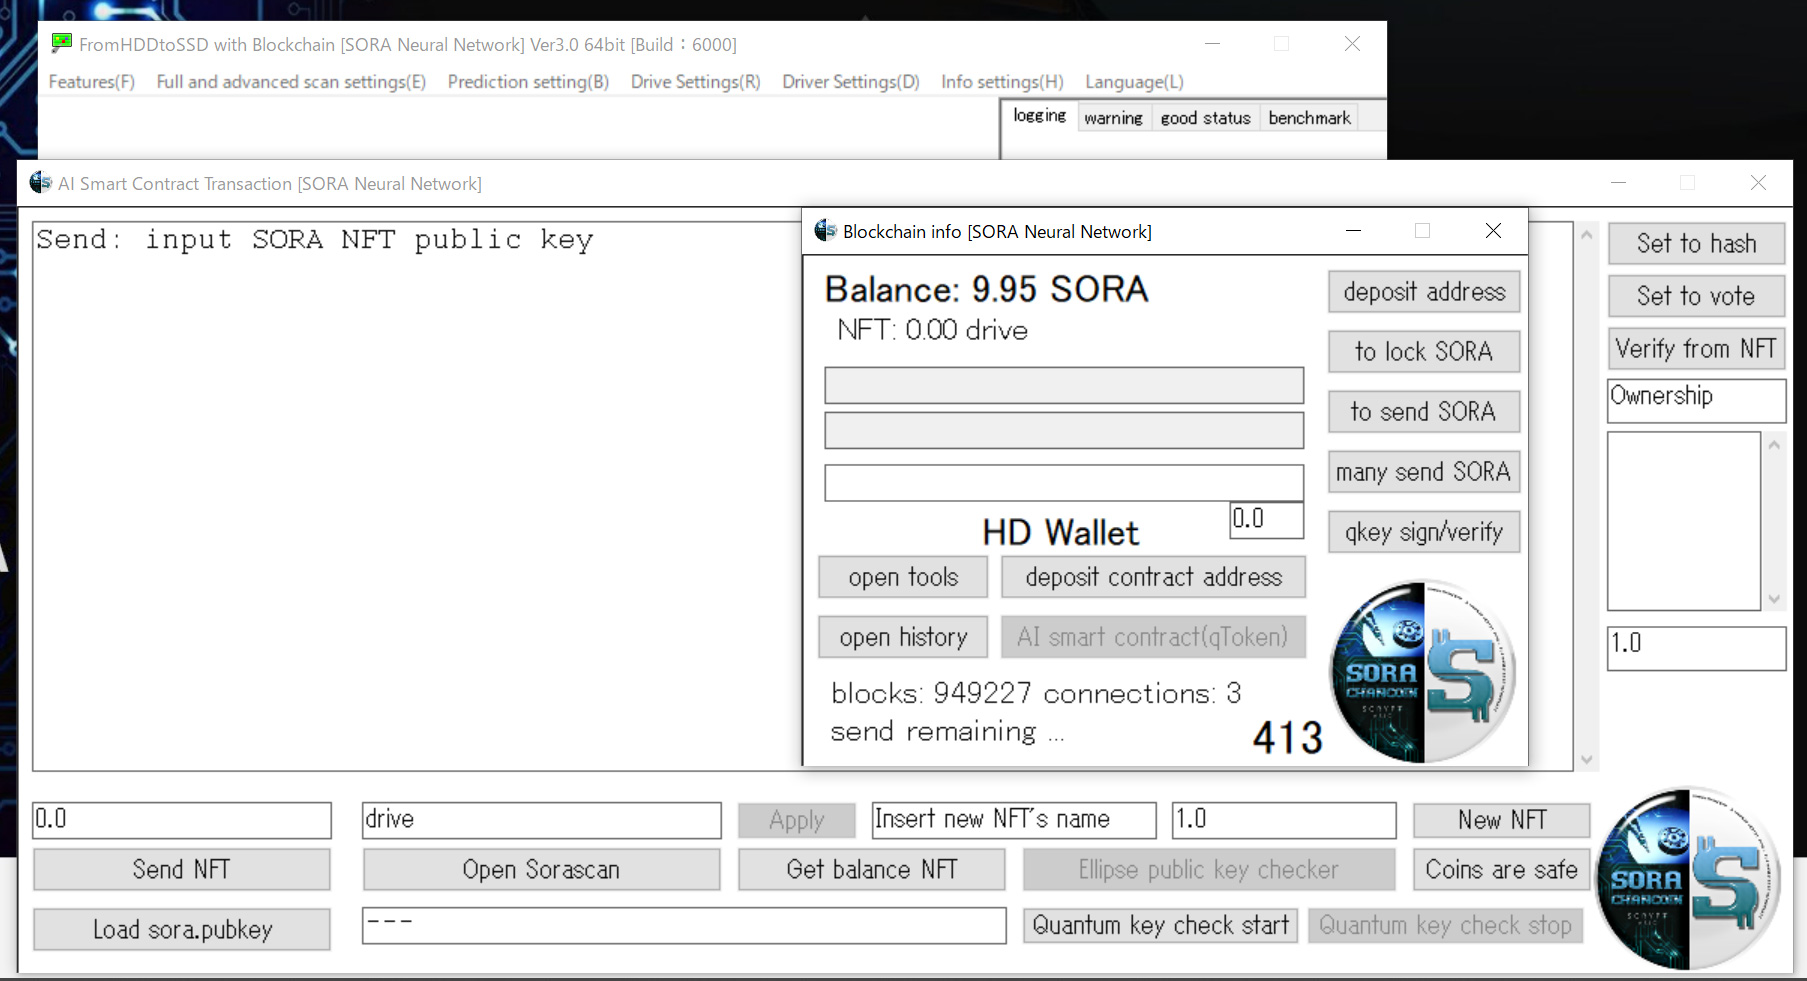Click the Send NFT button
The image size is (1807, 981).
coord(181,869)
